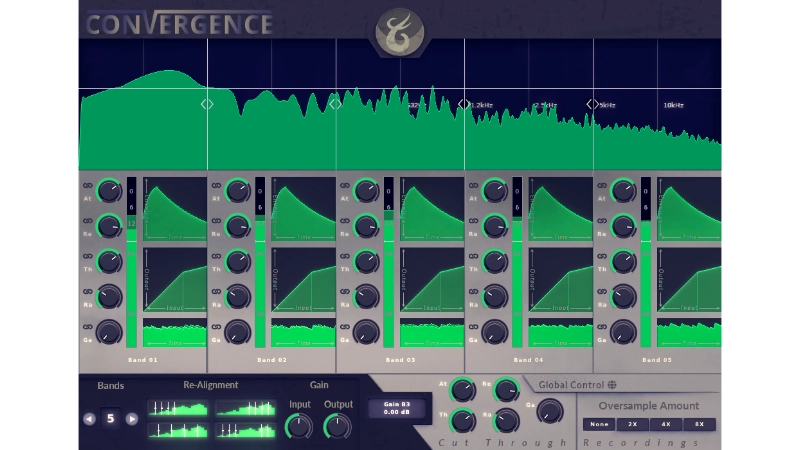
Task: Set oversampling to 2X
Action: tap(633, 424)
